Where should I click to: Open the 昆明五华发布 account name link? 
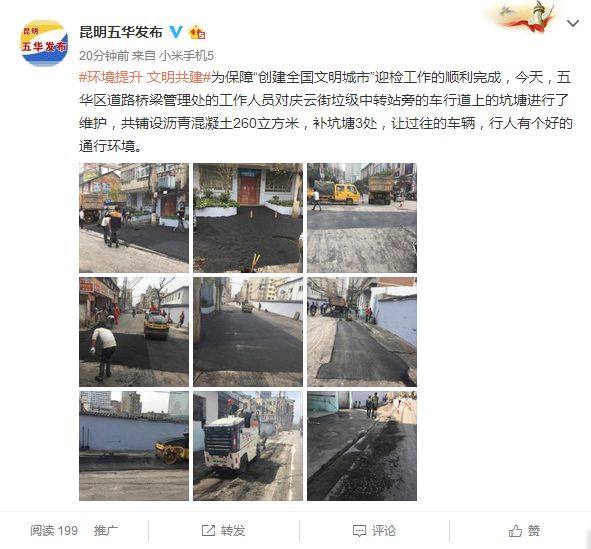[121, 32]
